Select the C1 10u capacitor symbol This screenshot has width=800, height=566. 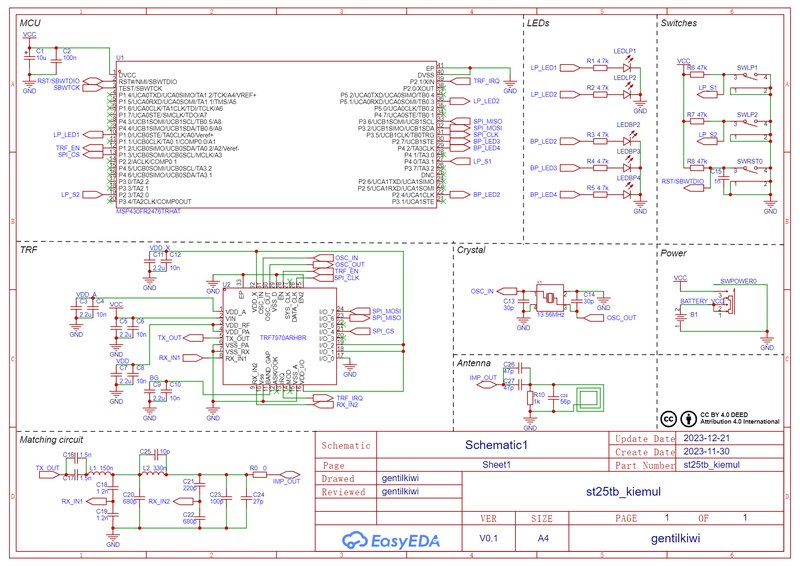(30, 59)
